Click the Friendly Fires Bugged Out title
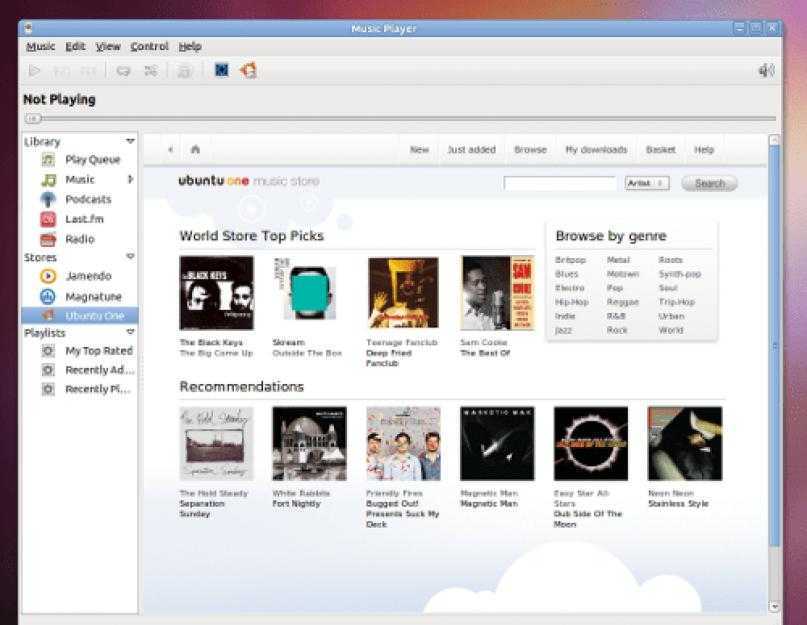This screenshot has height=625, width=807. click(402, 514)
